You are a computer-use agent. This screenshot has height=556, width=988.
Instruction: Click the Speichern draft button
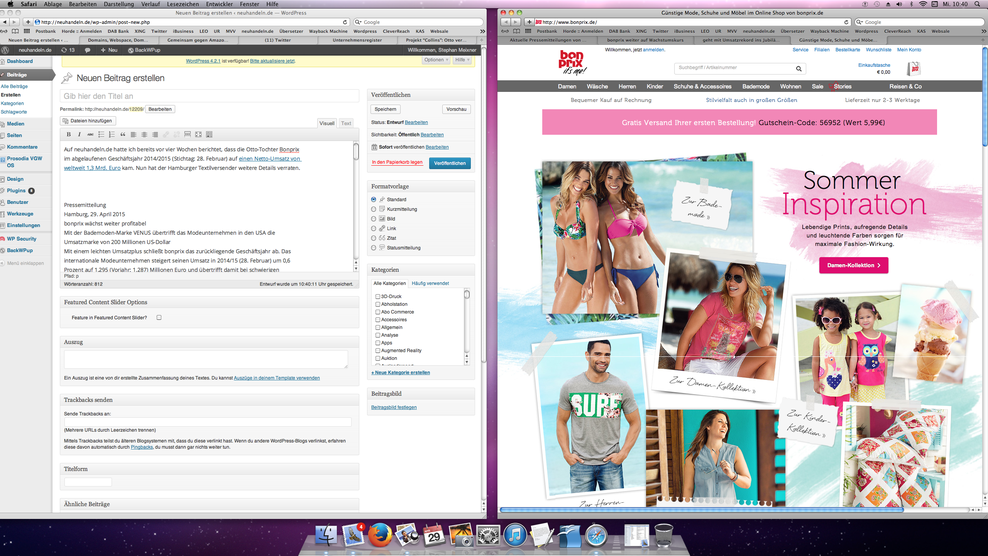pos(386,109)
